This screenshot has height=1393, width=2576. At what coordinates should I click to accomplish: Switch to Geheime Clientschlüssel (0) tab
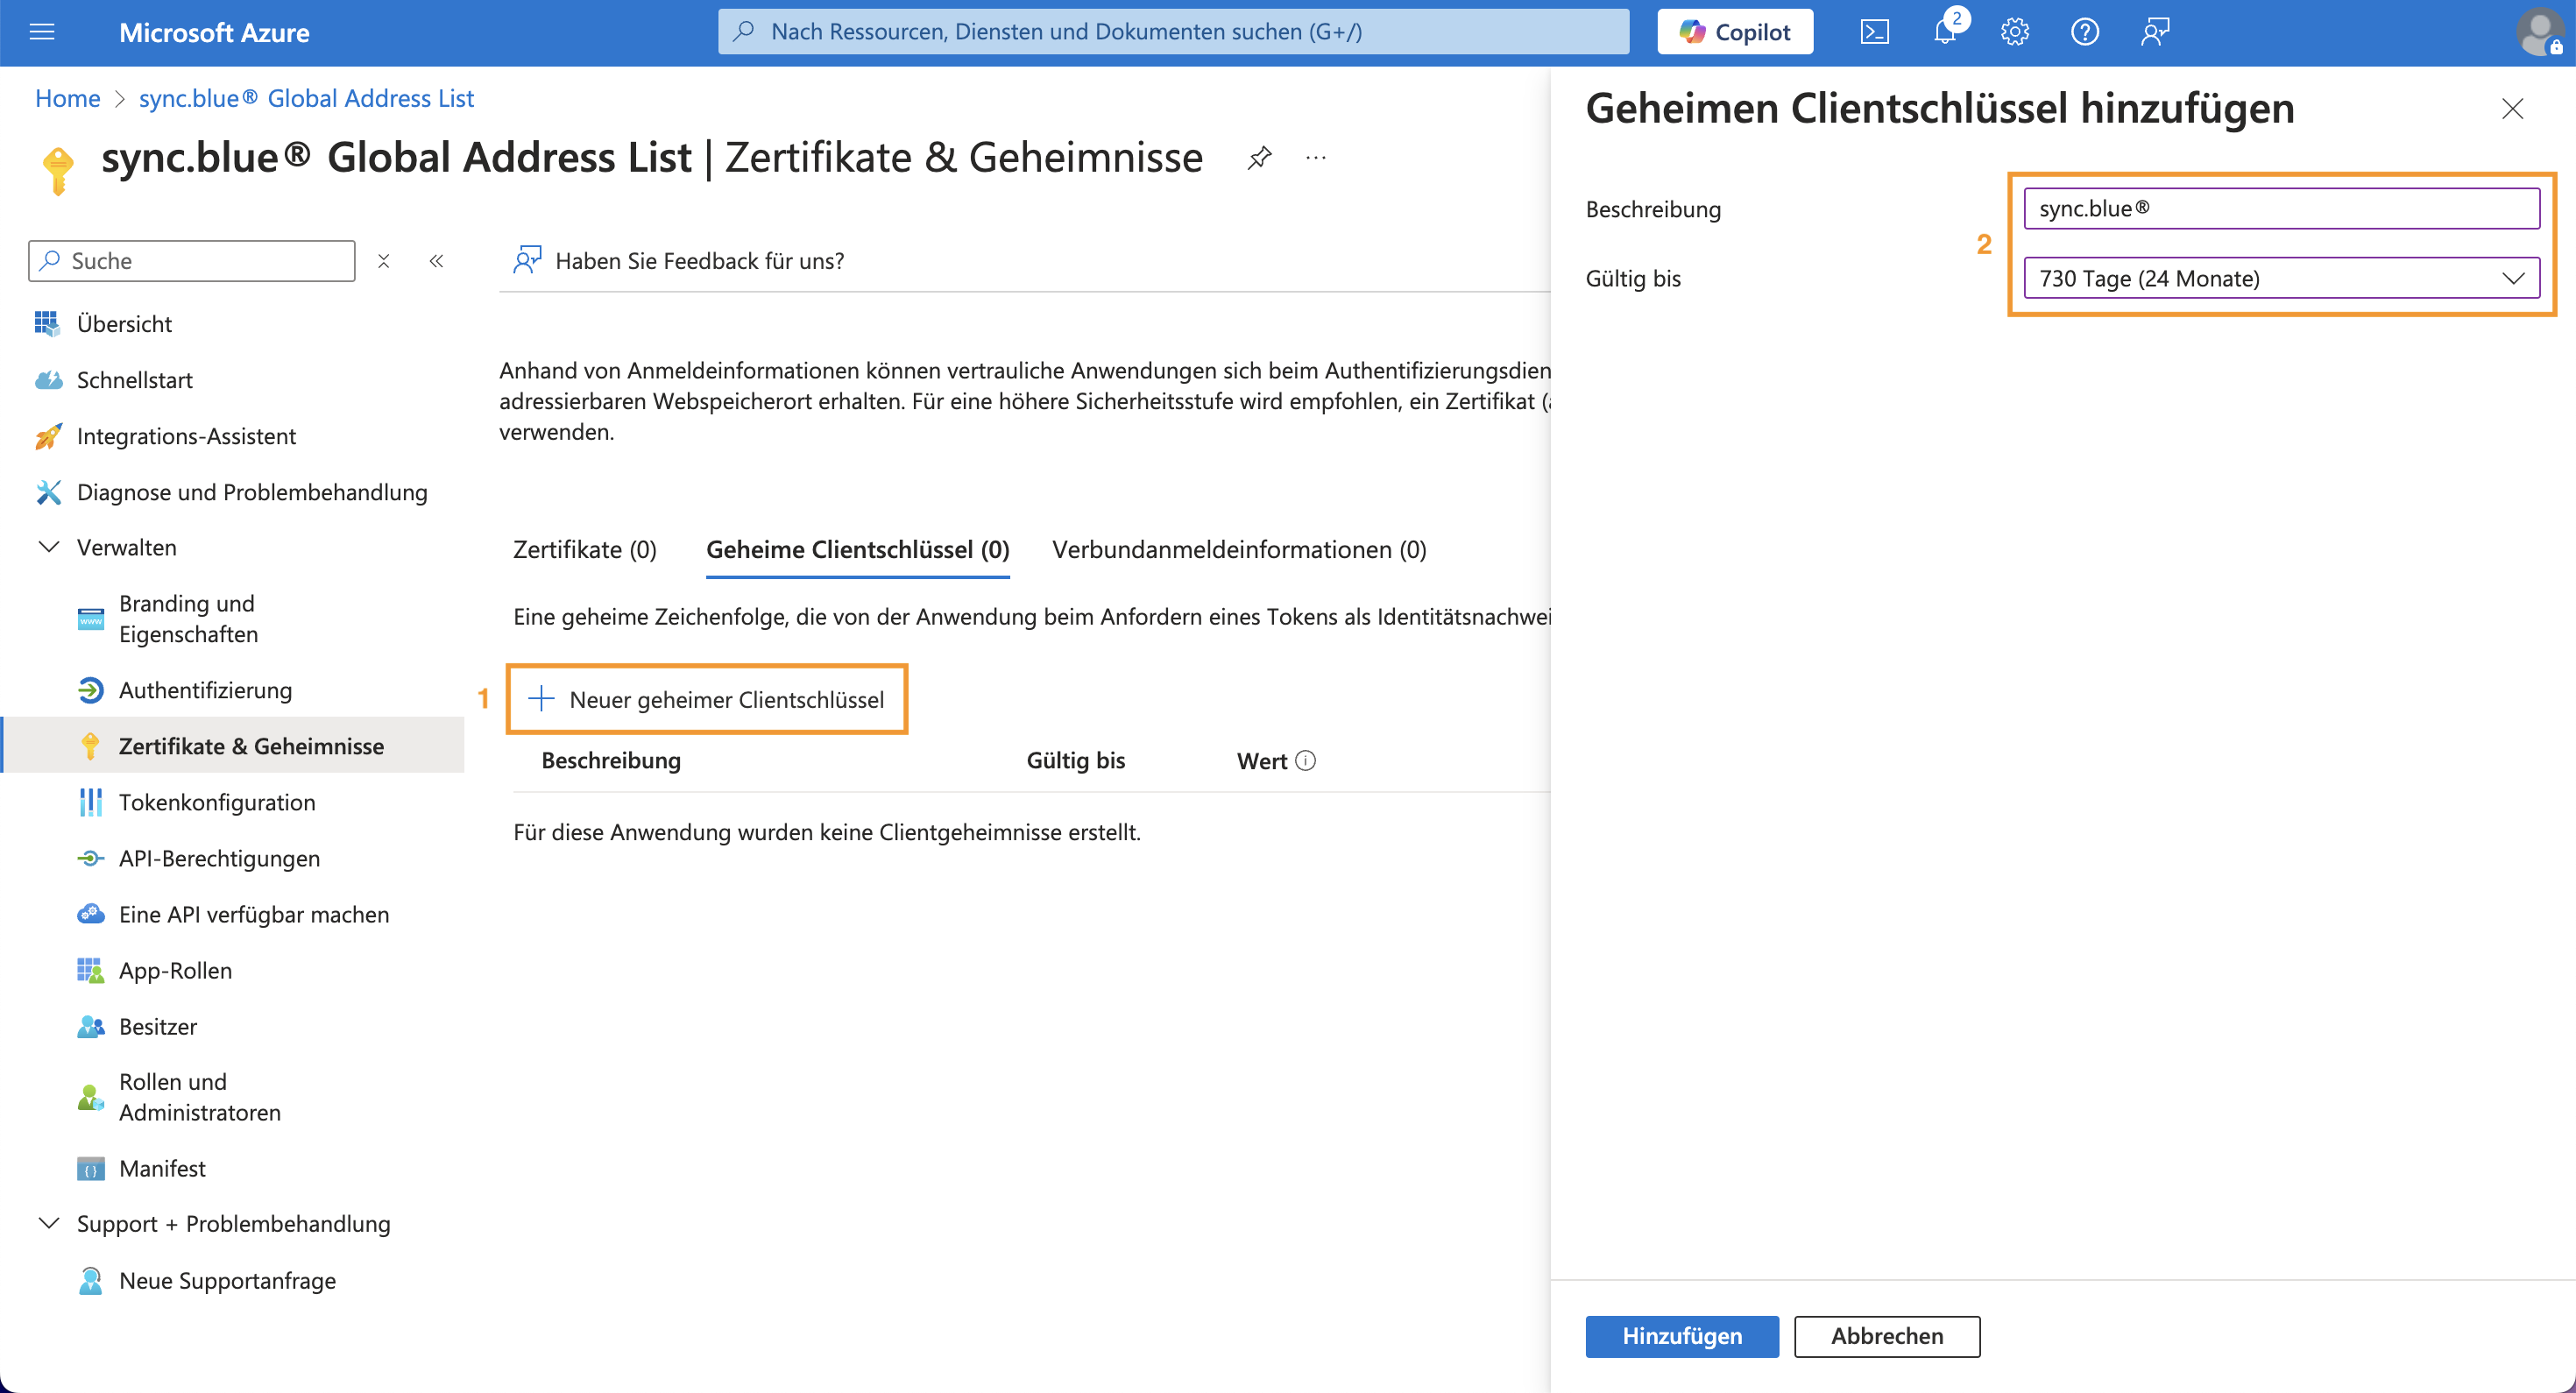click(x=857, y=550)
